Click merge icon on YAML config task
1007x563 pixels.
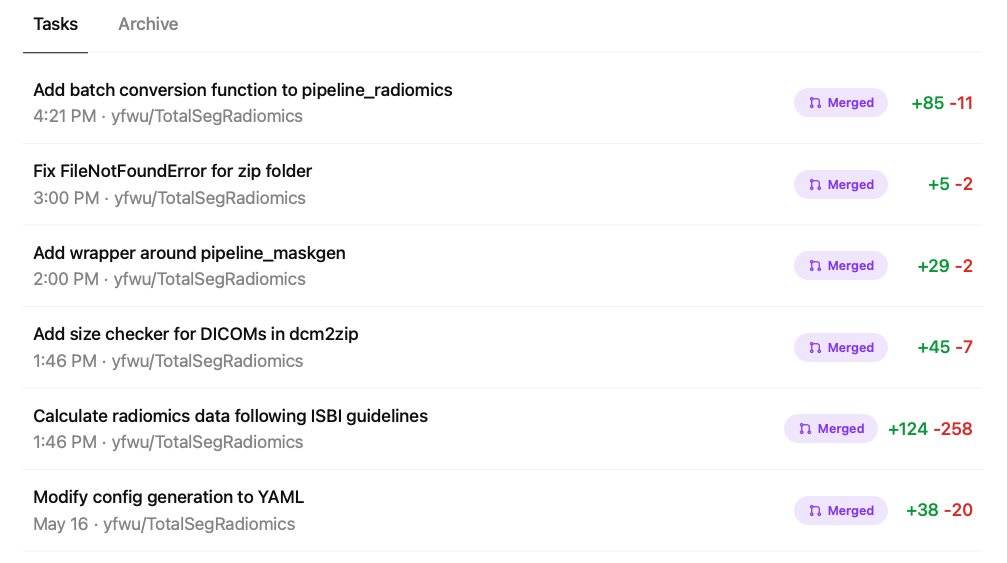(x=815, y=511)
